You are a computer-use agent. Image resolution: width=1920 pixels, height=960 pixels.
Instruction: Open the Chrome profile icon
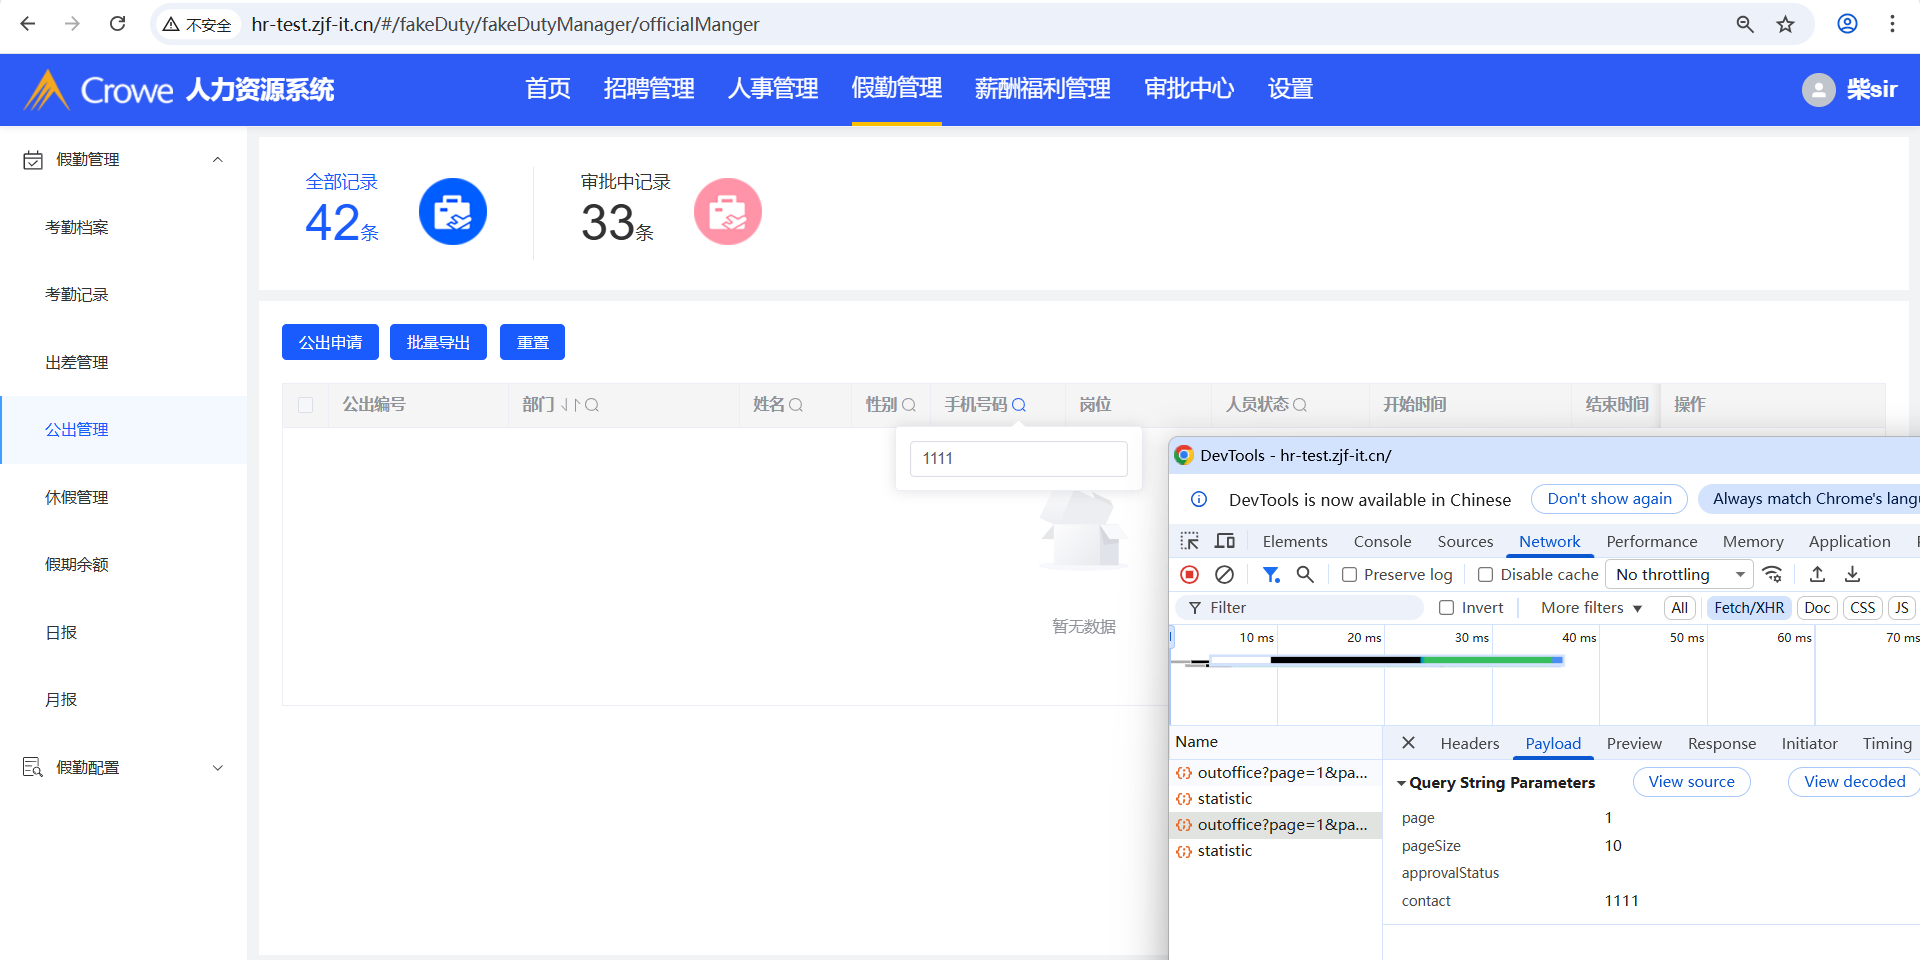tap(1848, 24)
